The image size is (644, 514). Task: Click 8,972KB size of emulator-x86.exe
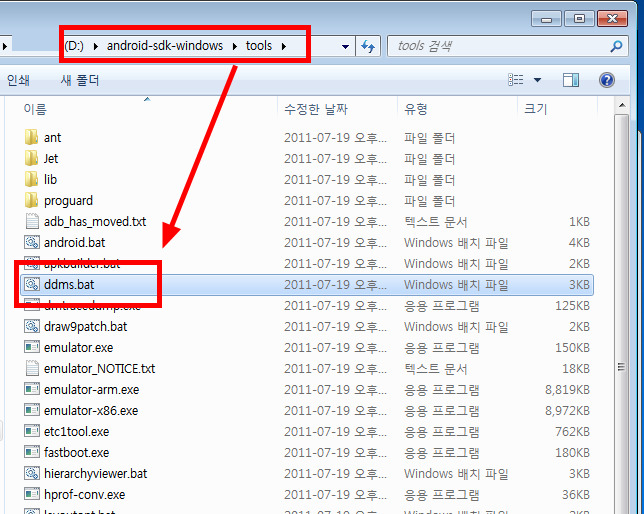click(x=568, y=410)
